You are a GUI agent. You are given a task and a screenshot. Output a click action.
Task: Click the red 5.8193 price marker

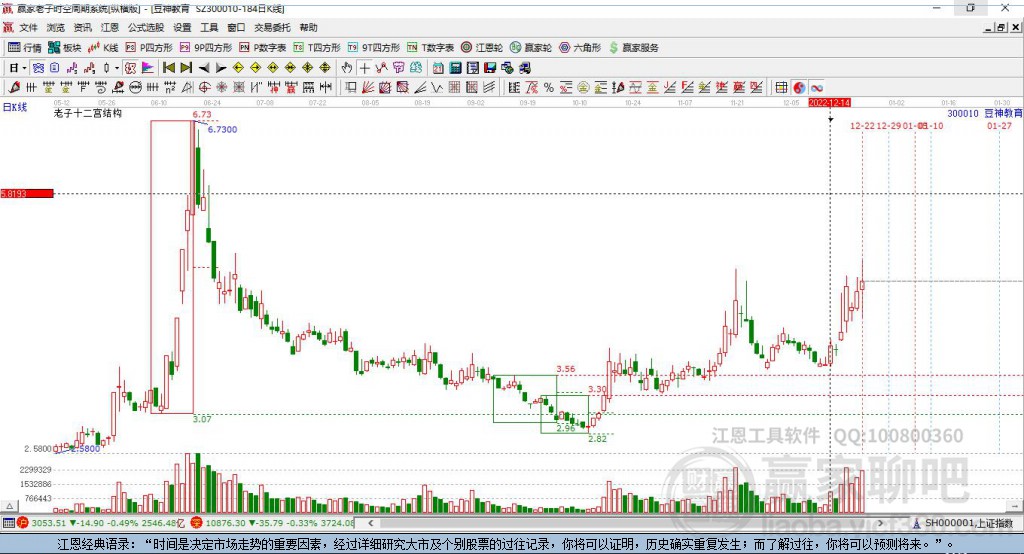(27, 193)
